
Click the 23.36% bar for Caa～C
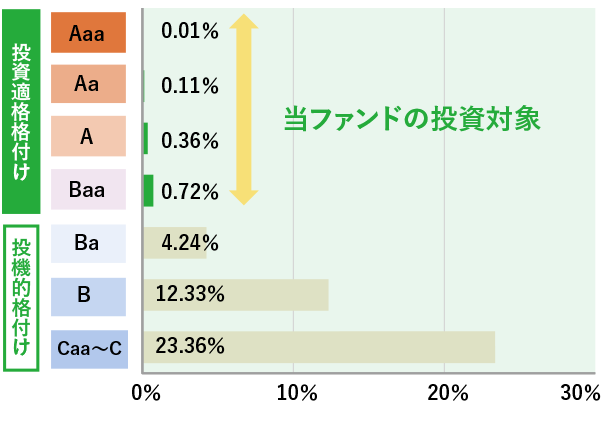pyautogui.click(x=319, y=347)
